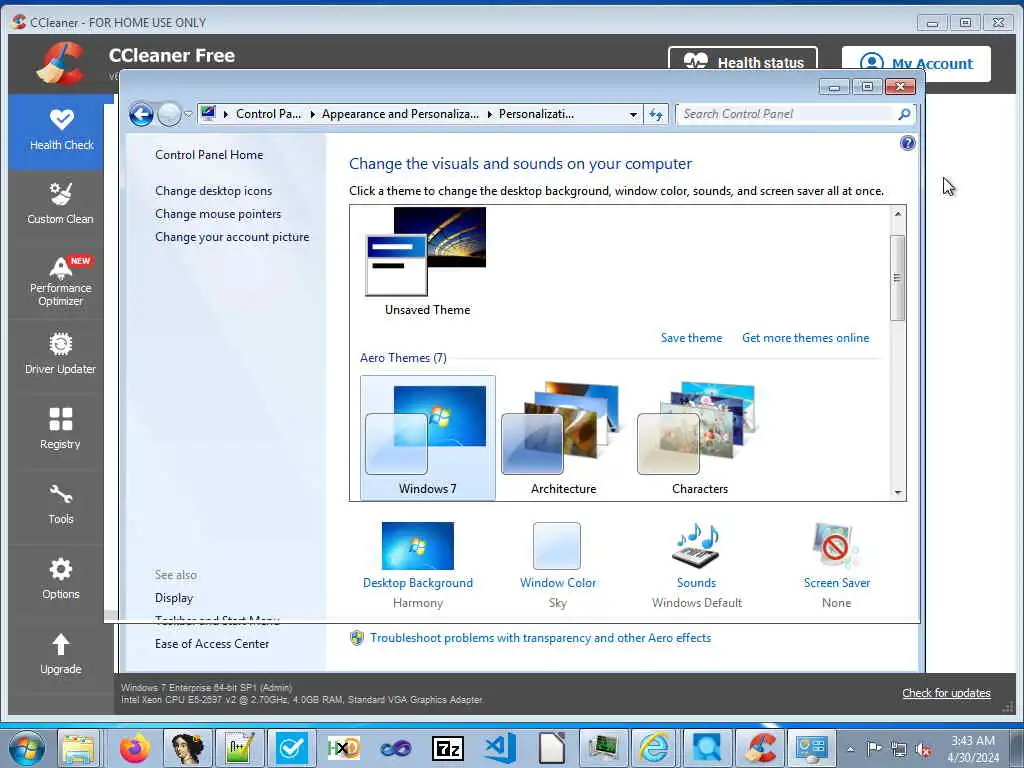Open Desktop Background settings icon
The image size is (1024, 768).
tap(418, 546)
